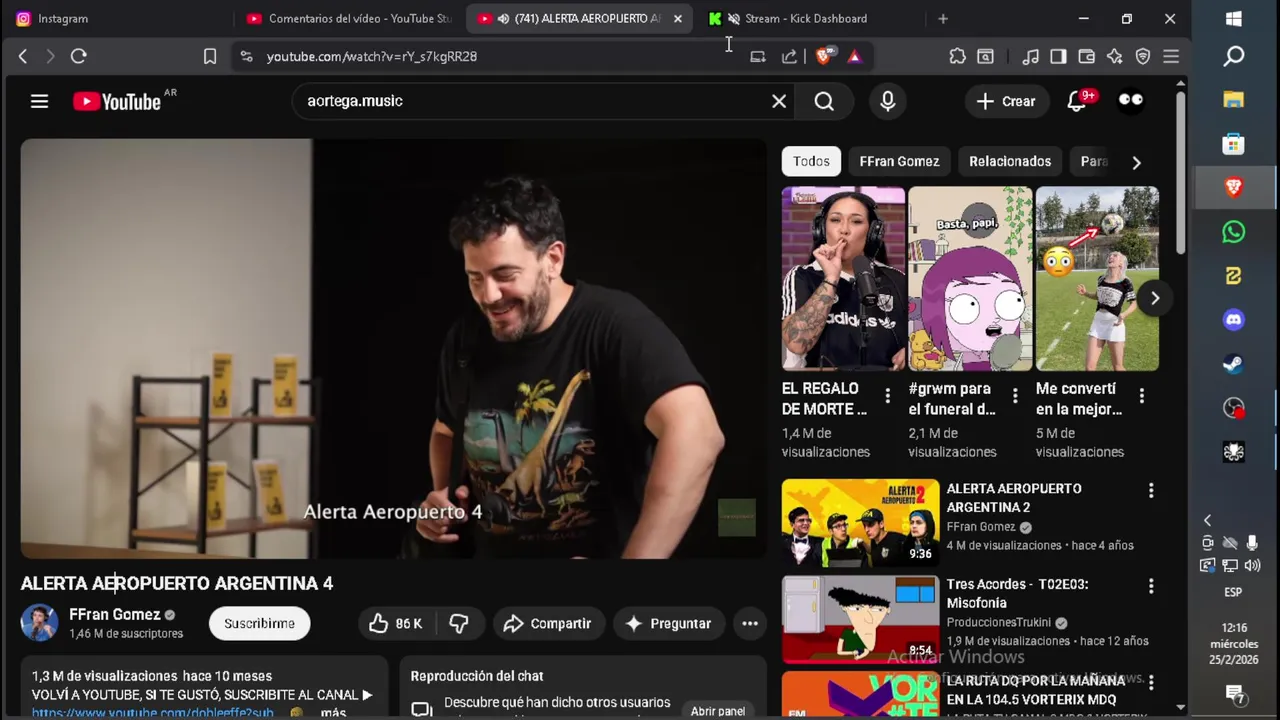View site information left of the URL
The width and height of the screenshot is (1280, 720).
pyautogui.click(x=246, y=56)
